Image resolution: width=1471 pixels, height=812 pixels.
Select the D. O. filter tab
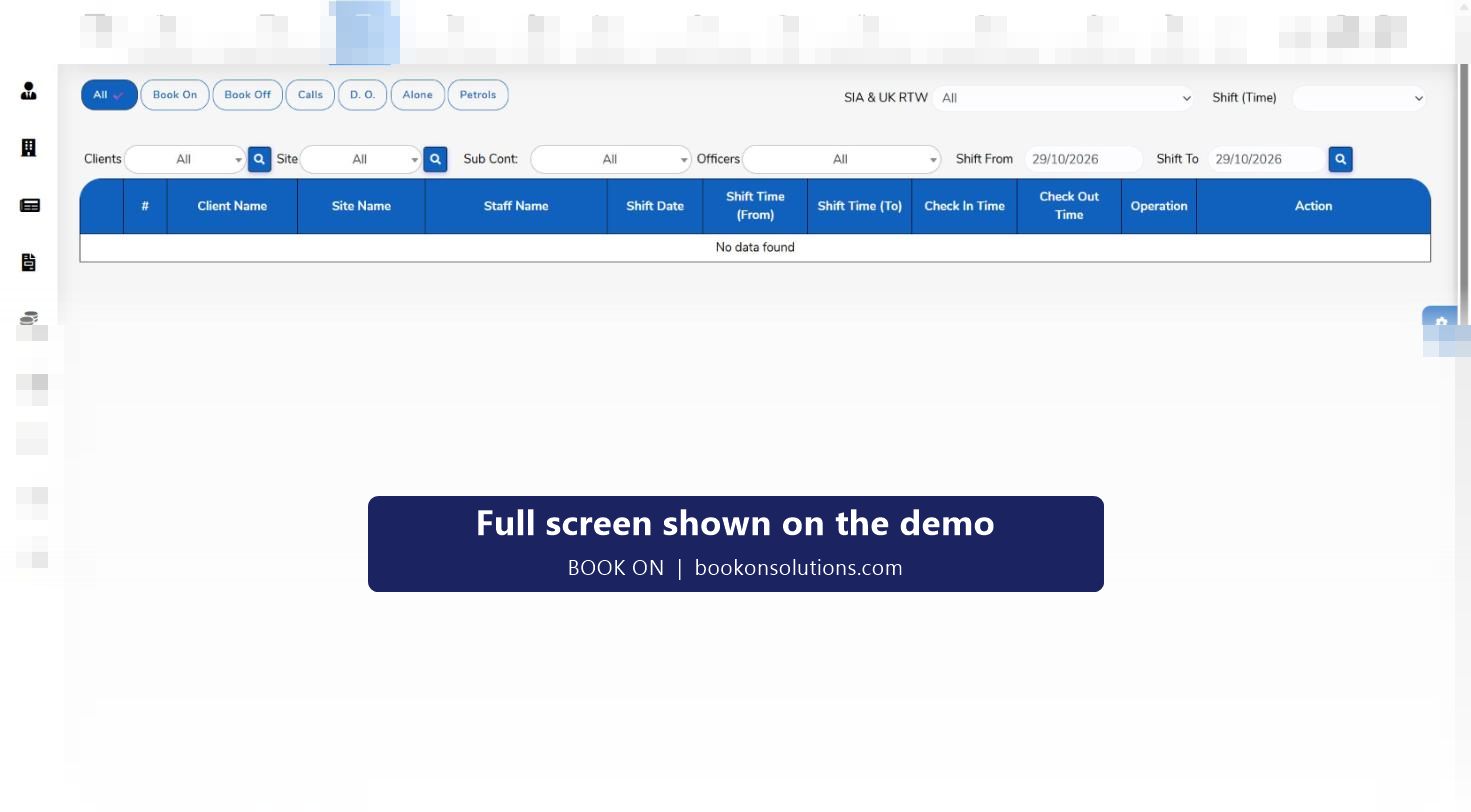tap(362, 95)
